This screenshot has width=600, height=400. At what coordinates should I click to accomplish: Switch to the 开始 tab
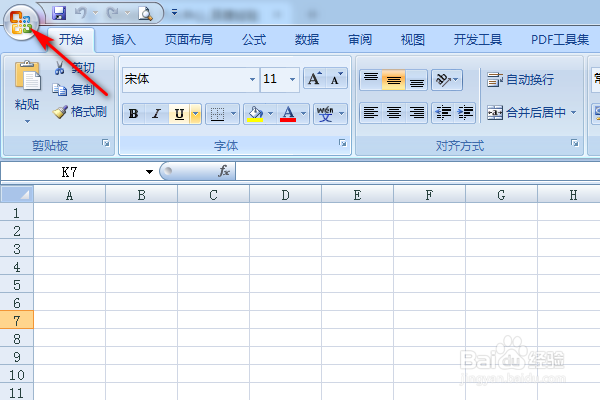tap(71, 39)
